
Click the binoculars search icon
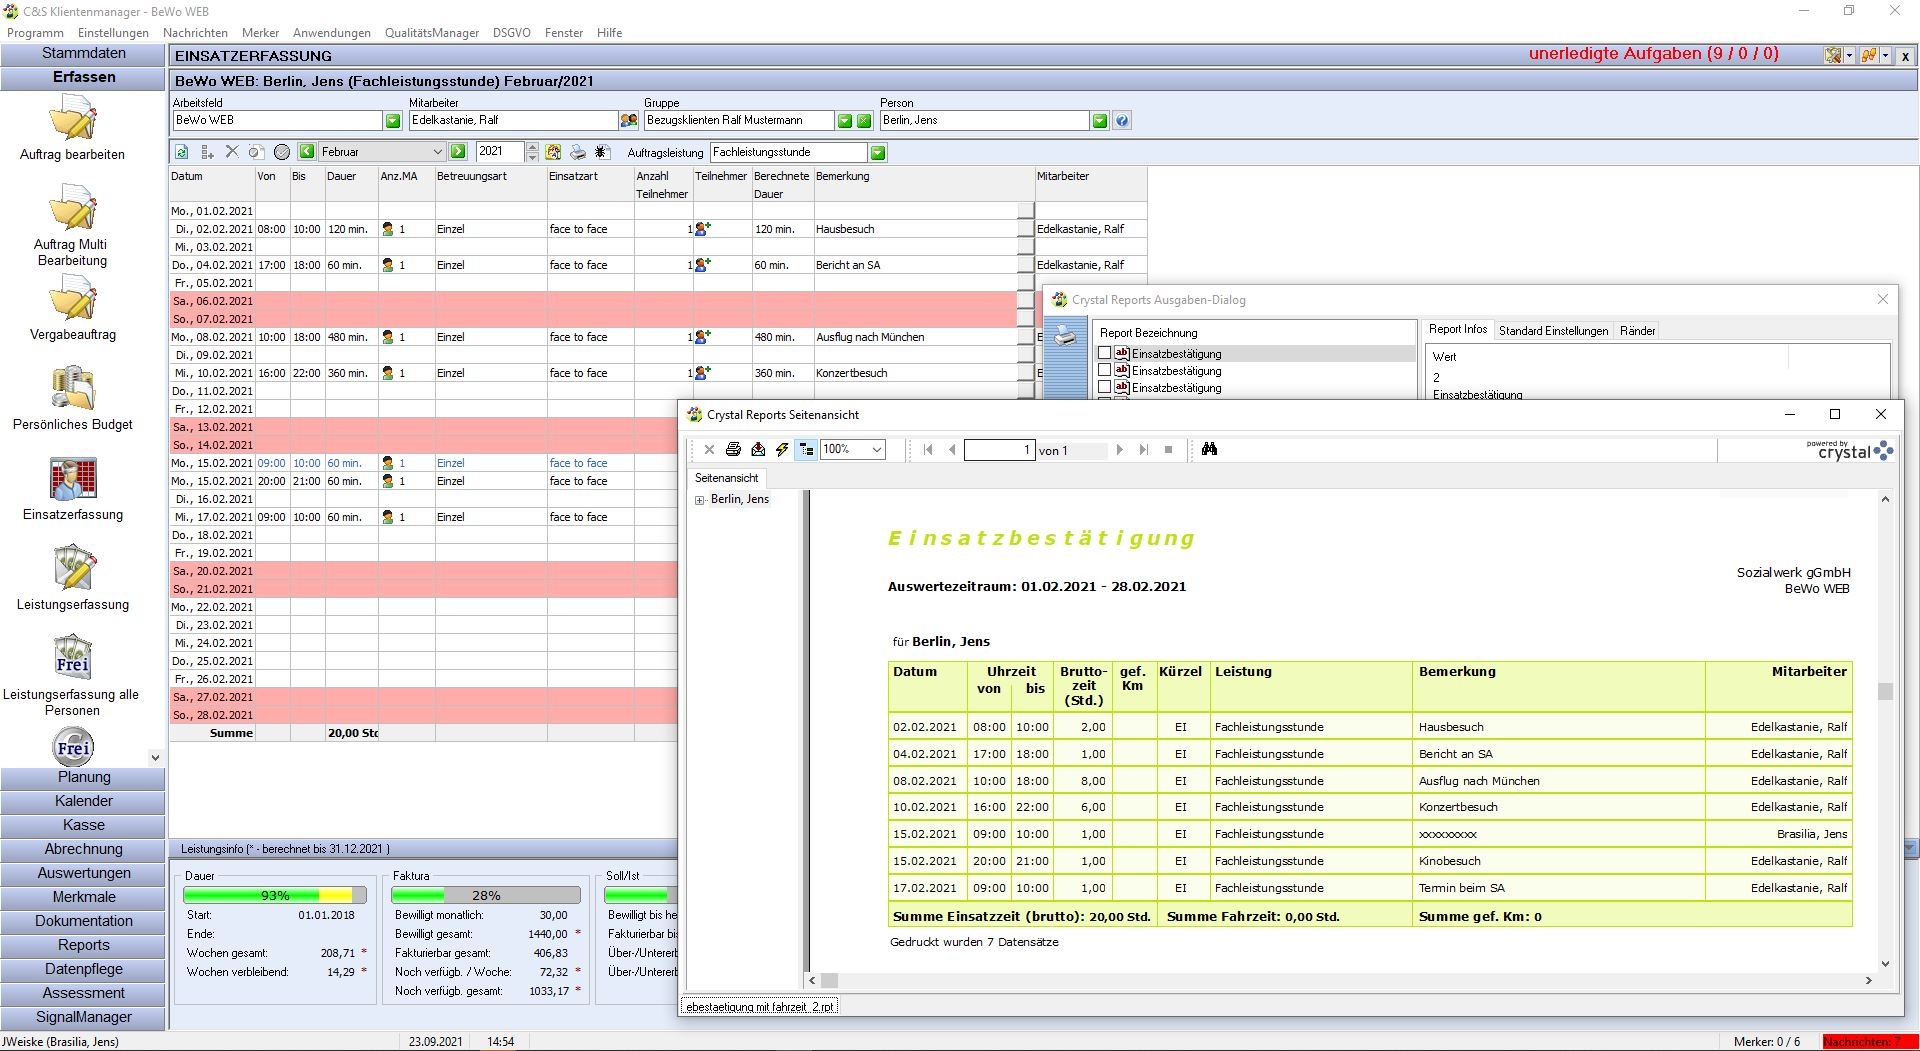(1209, 450)
